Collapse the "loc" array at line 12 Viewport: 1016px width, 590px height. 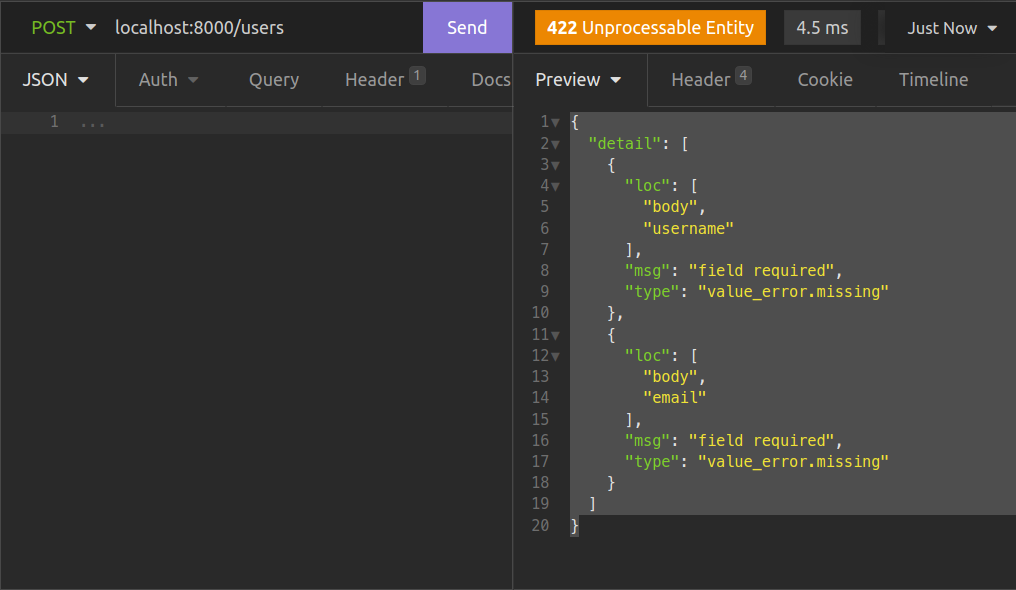555,356
